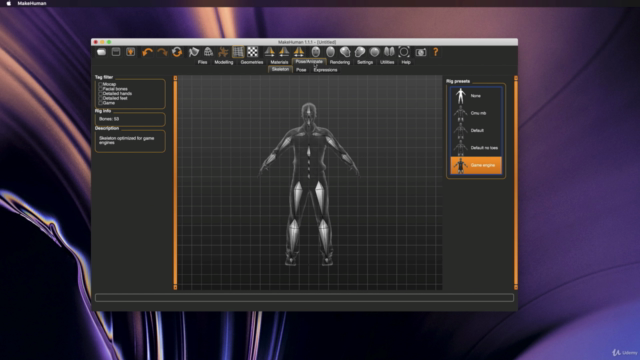Viewport: 640px width, 360px height.
Task: Go to the Materials tab
Action: click(279, 62)
